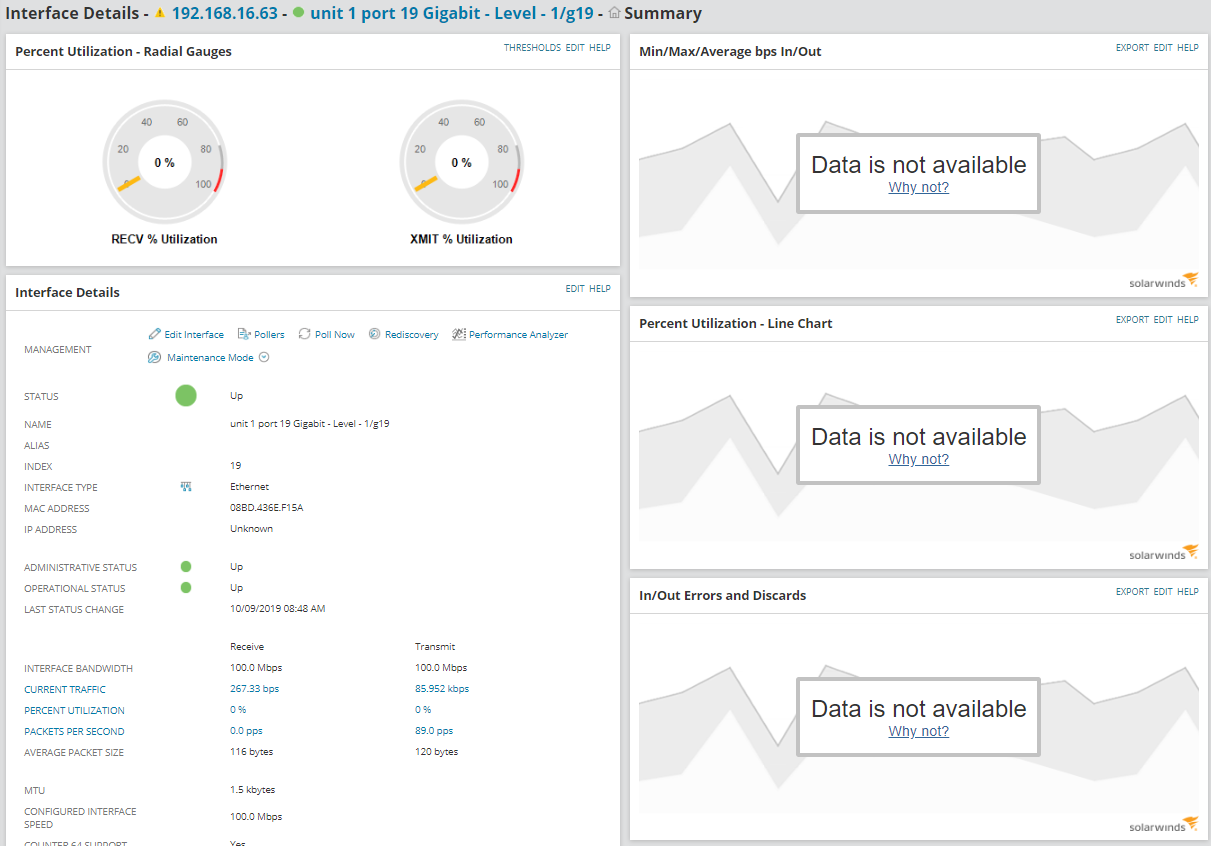Click the SolarWinds logo in Percent Utilization Line Chart
Image resolution: width=1211 pixels, height=846 pixels.
(1163, 553)
